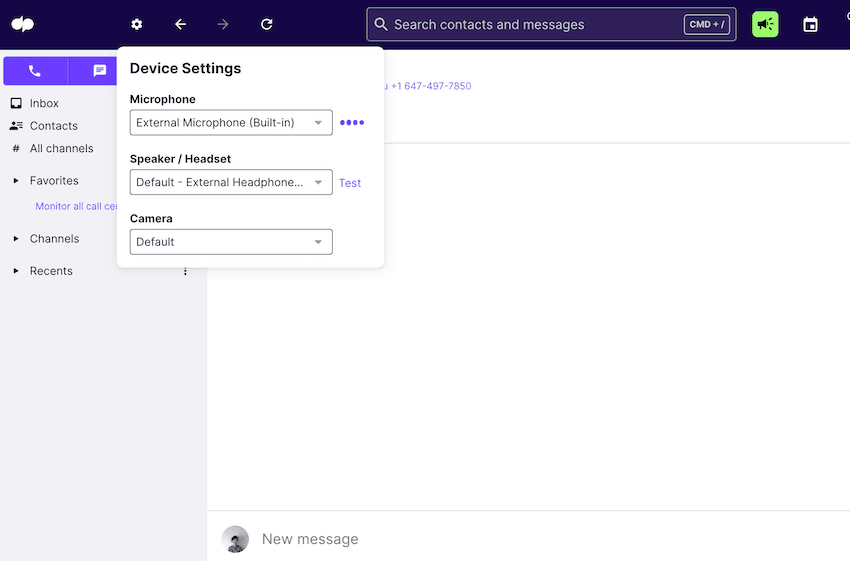Open the green megaphone announcements icon
This screenshot has height=561, width=850.
coord(765,24)
